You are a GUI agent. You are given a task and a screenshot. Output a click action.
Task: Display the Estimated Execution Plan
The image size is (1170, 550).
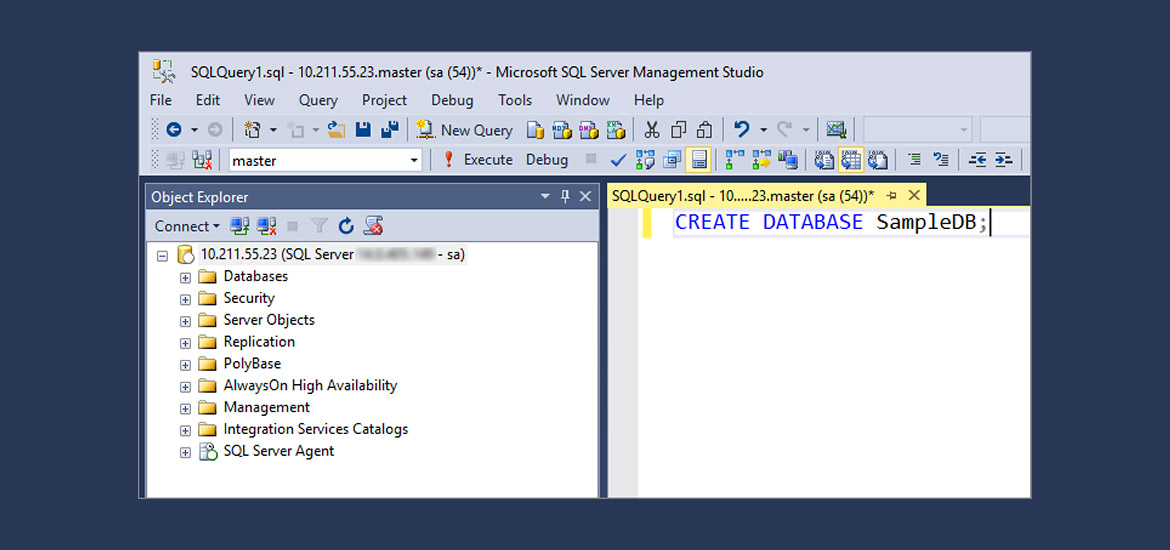click(645, 160)
